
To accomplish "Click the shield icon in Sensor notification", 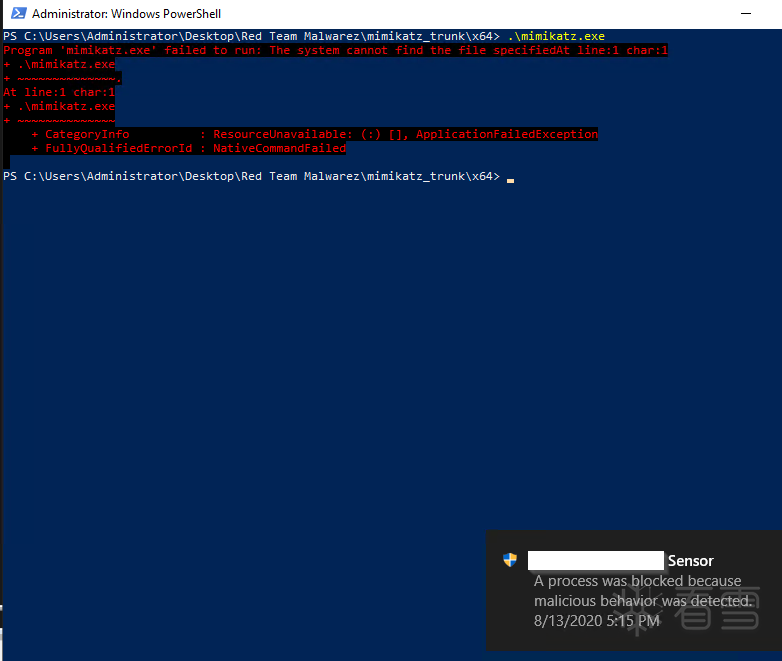I will point(510,560).
